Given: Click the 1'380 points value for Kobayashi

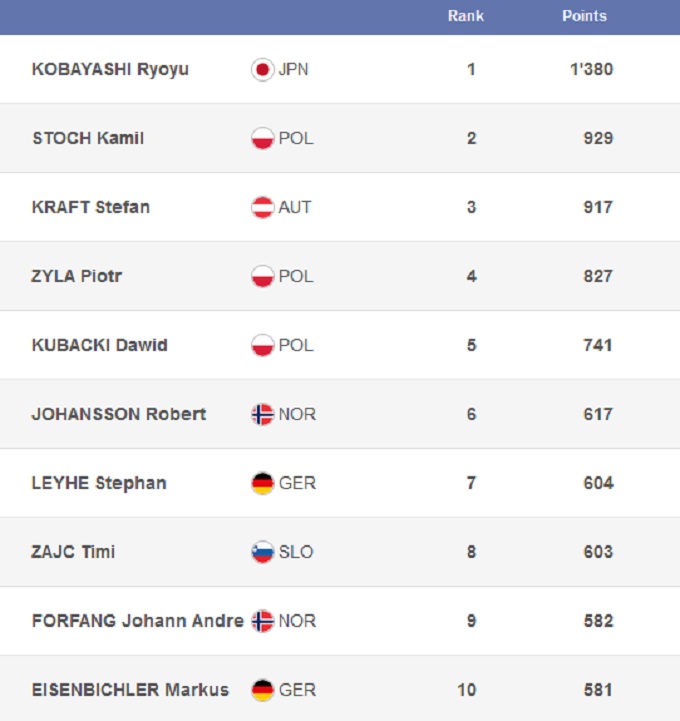Looking at the screenshot, I should point(591,70).
